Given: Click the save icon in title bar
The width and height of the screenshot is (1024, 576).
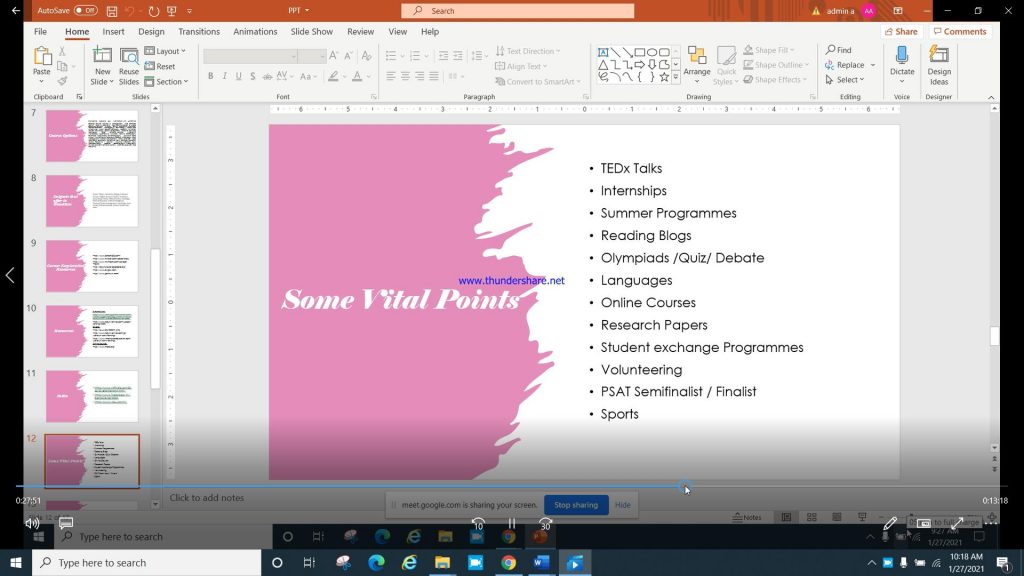Looking at the screenshot, I should [111, 11].
